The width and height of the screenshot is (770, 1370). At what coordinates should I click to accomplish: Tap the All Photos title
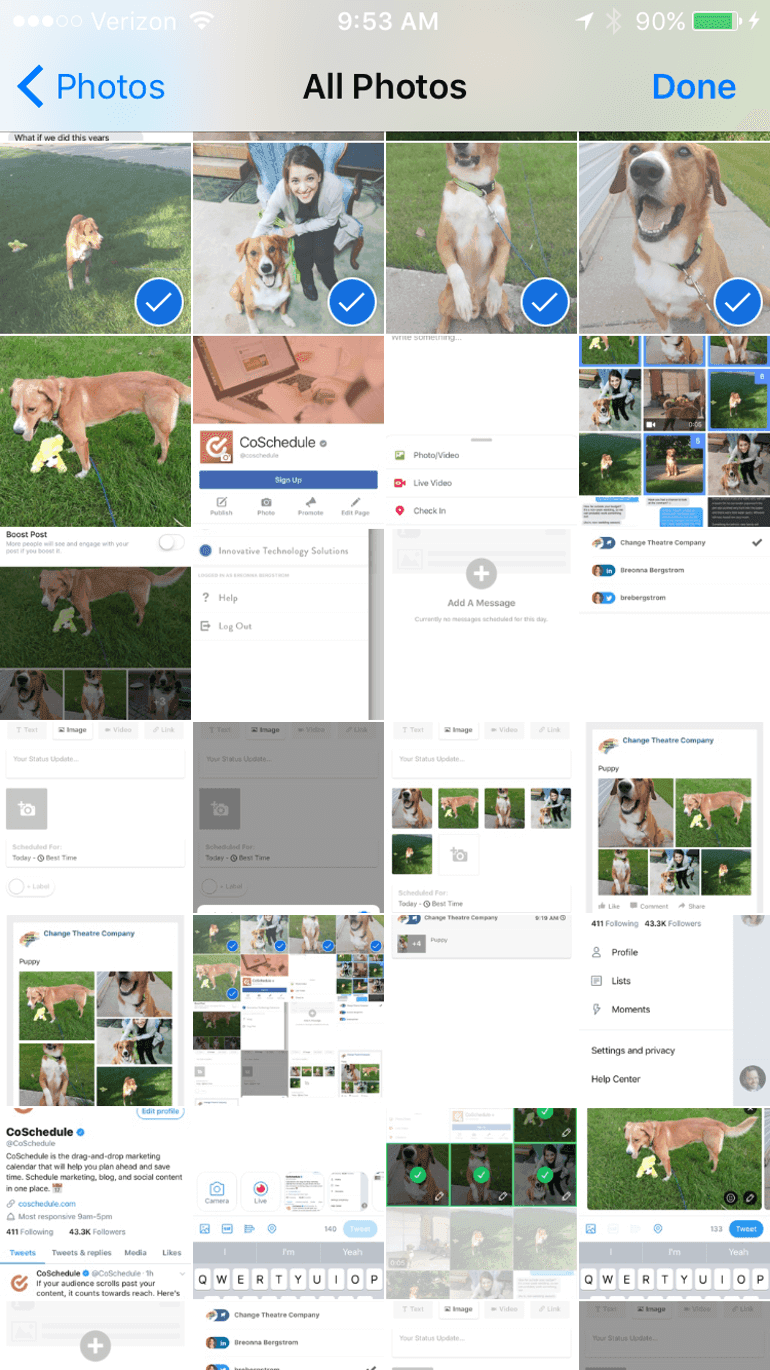click(385, 87)
